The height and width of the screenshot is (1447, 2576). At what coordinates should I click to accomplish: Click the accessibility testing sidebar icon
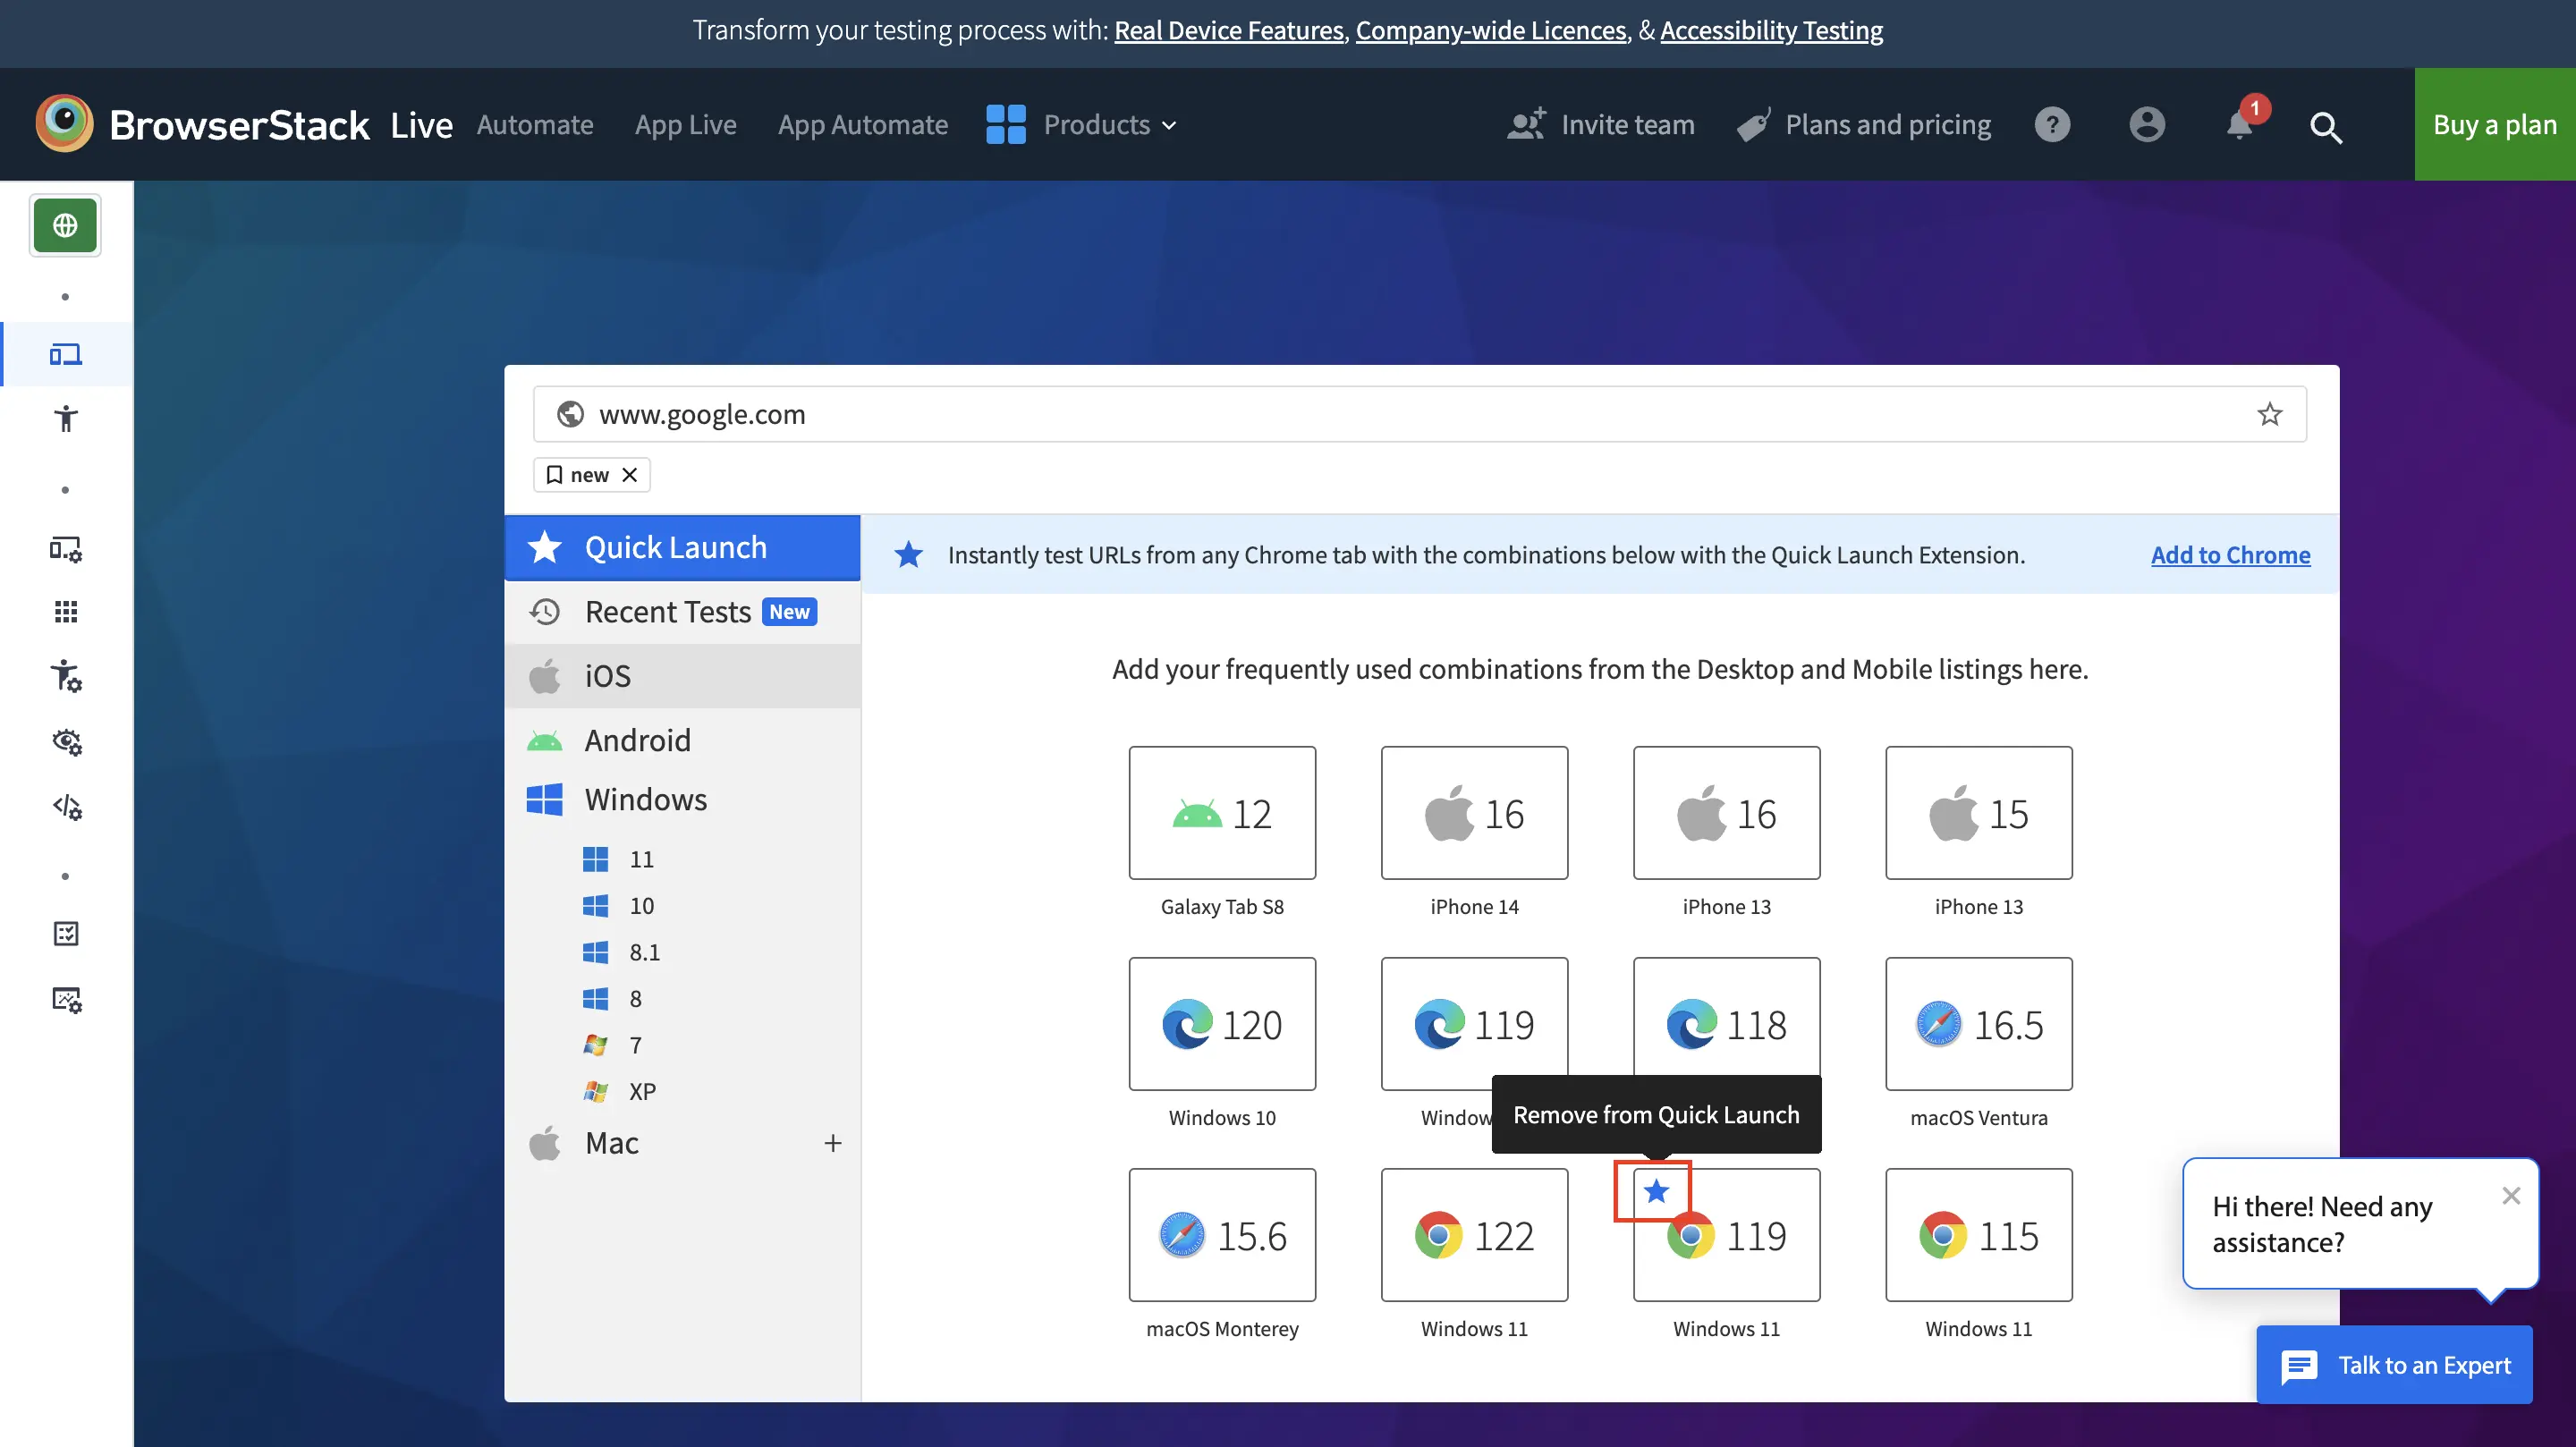pyautogui.click(x=66, y=418)
